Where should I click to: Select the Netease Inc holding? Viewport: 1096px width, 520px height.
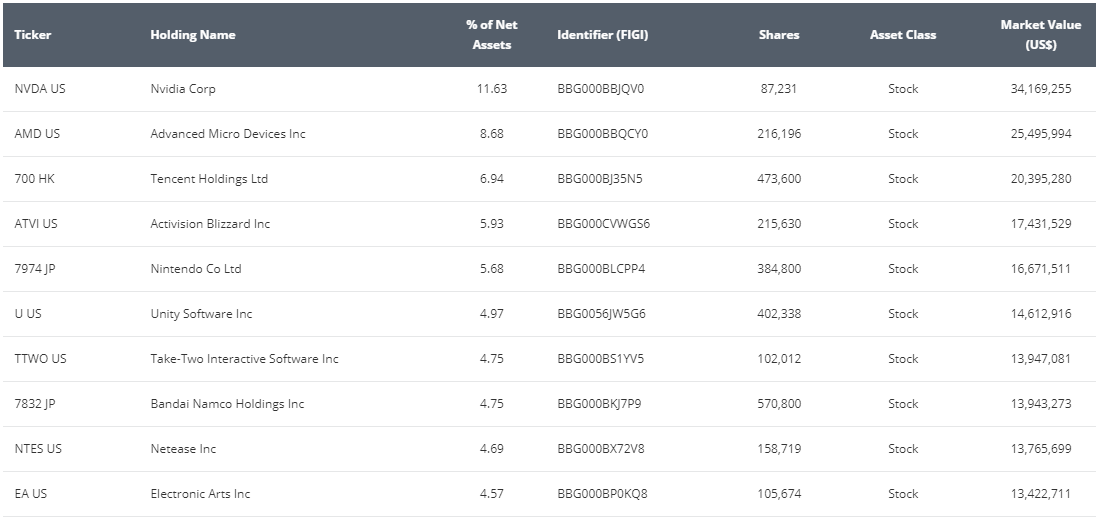(183, 449)
